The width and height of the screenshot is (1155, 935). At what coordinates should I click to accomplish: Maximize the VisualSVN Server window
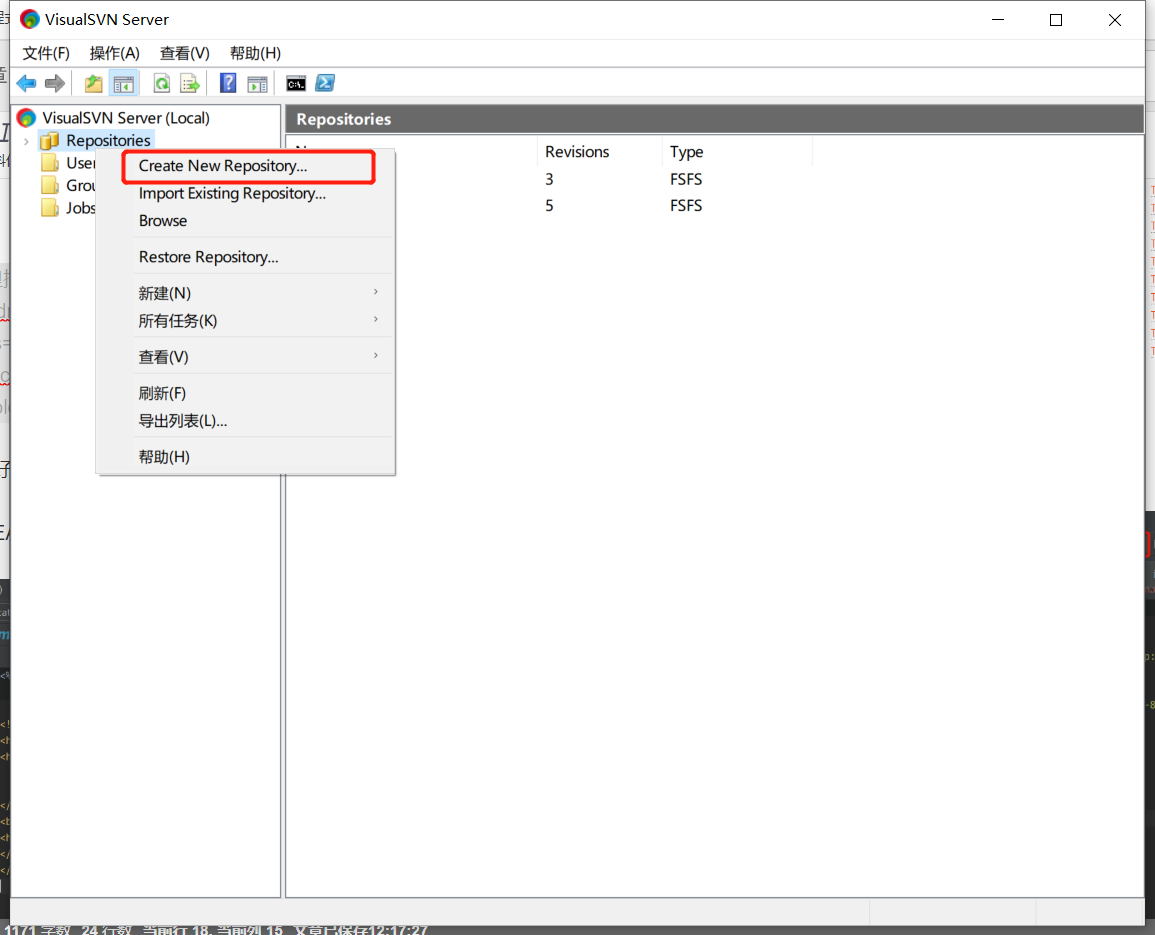coord(1056,20)
